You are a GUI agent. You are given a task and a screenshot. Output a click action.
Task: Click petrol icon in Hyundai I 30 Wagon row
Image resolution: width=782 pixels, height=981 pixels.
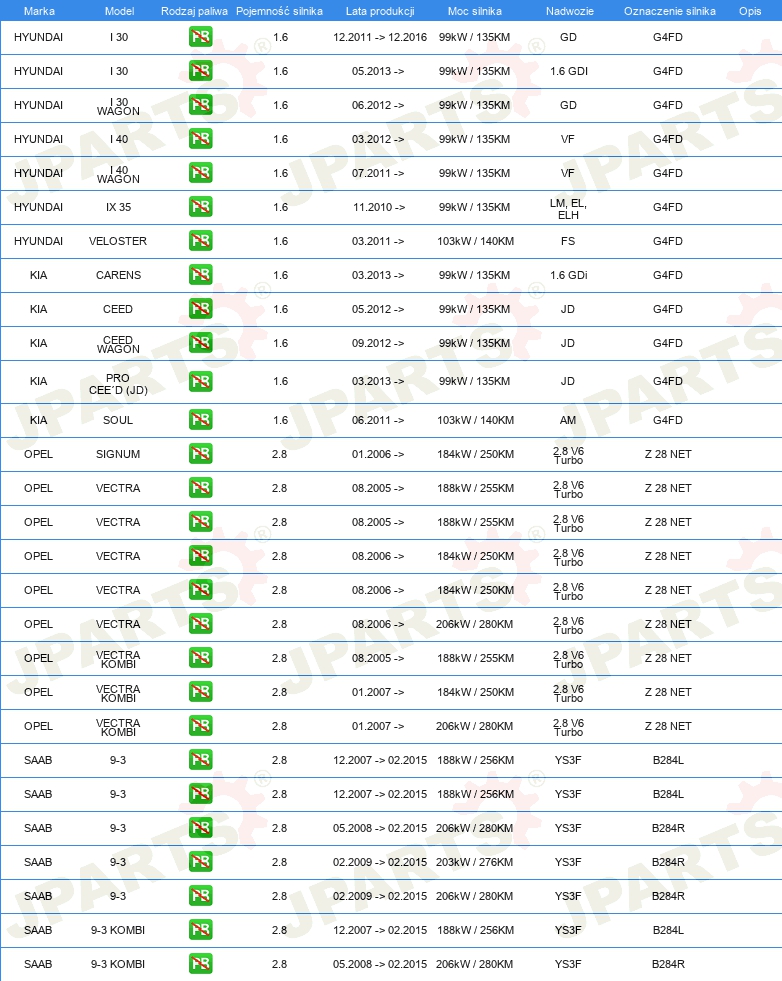(x=201, y=105)
